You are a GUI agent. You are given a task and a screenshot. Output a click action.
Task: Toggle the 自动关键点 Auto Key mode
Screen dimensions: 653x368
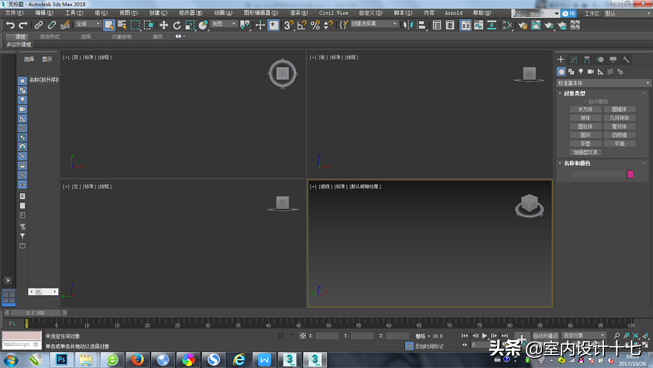click(545, 336)
